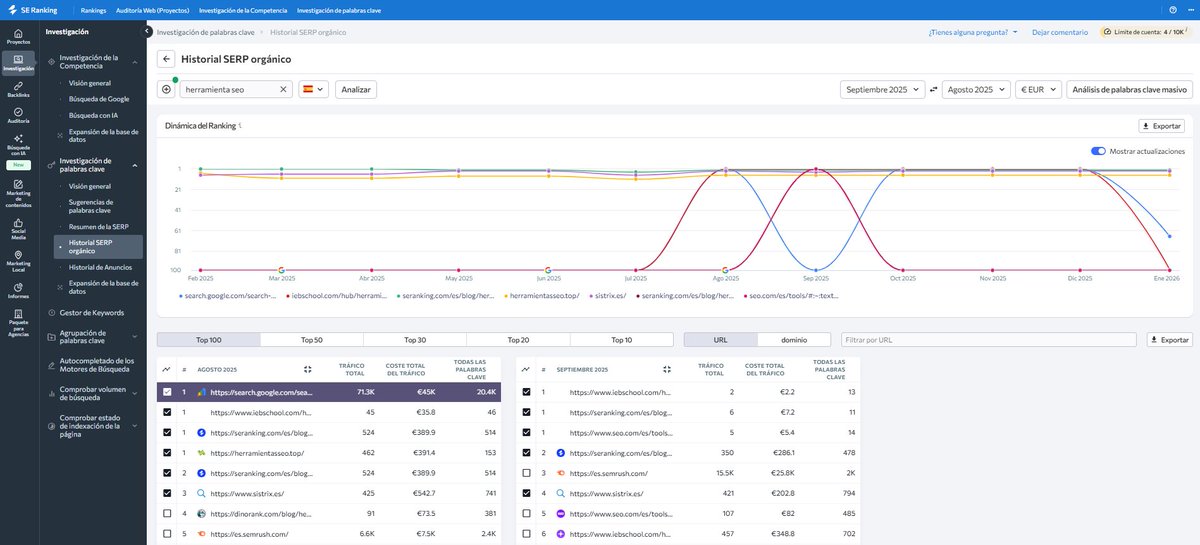Open Informes sidebar icon
The height and width of the screenshot is (545, 1200).
click(x=18, y=290)
